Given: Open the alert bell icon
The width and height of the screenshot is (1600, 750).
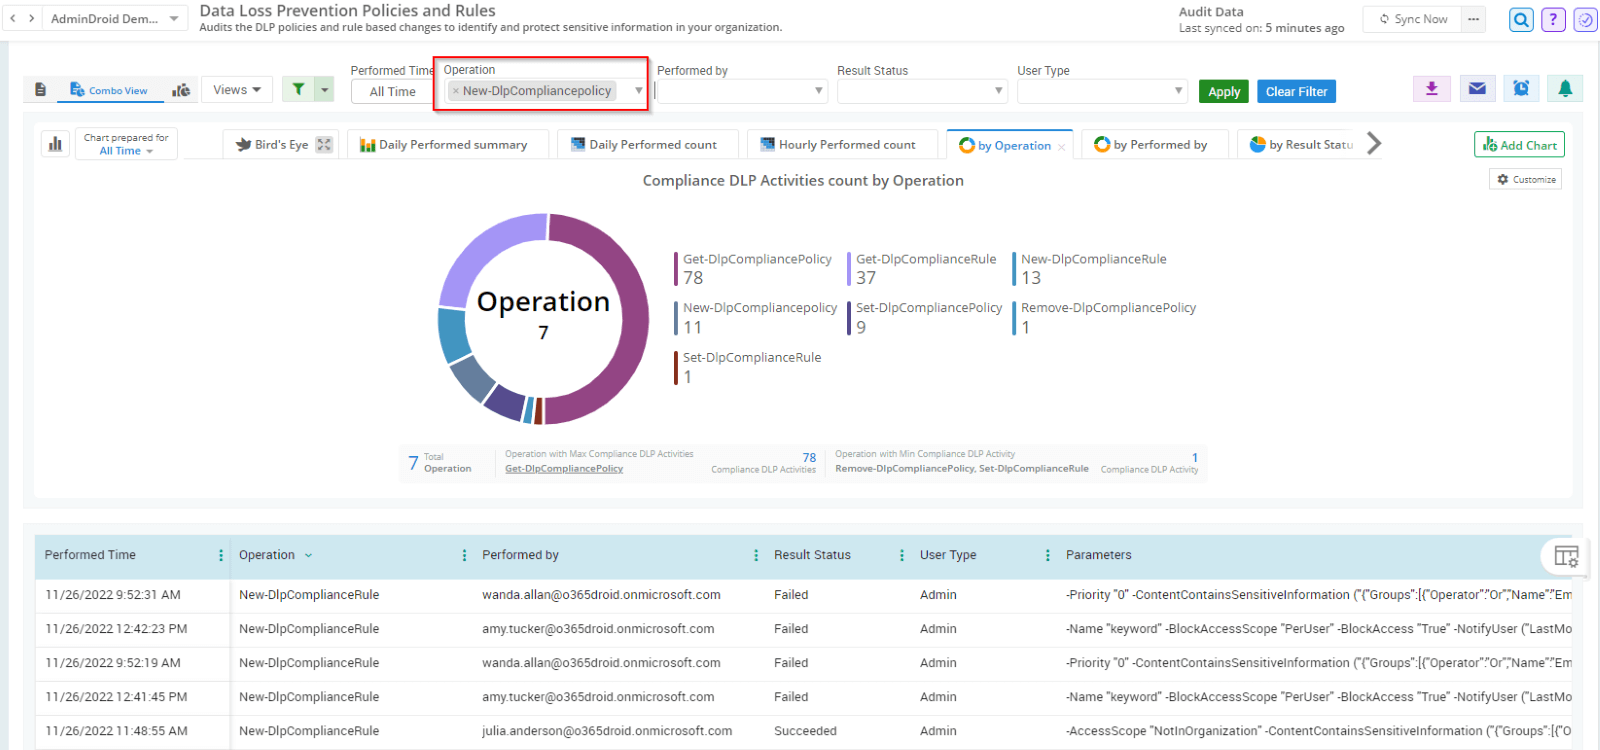Looking at the screenshot, I should click(x=1565, y=89).
